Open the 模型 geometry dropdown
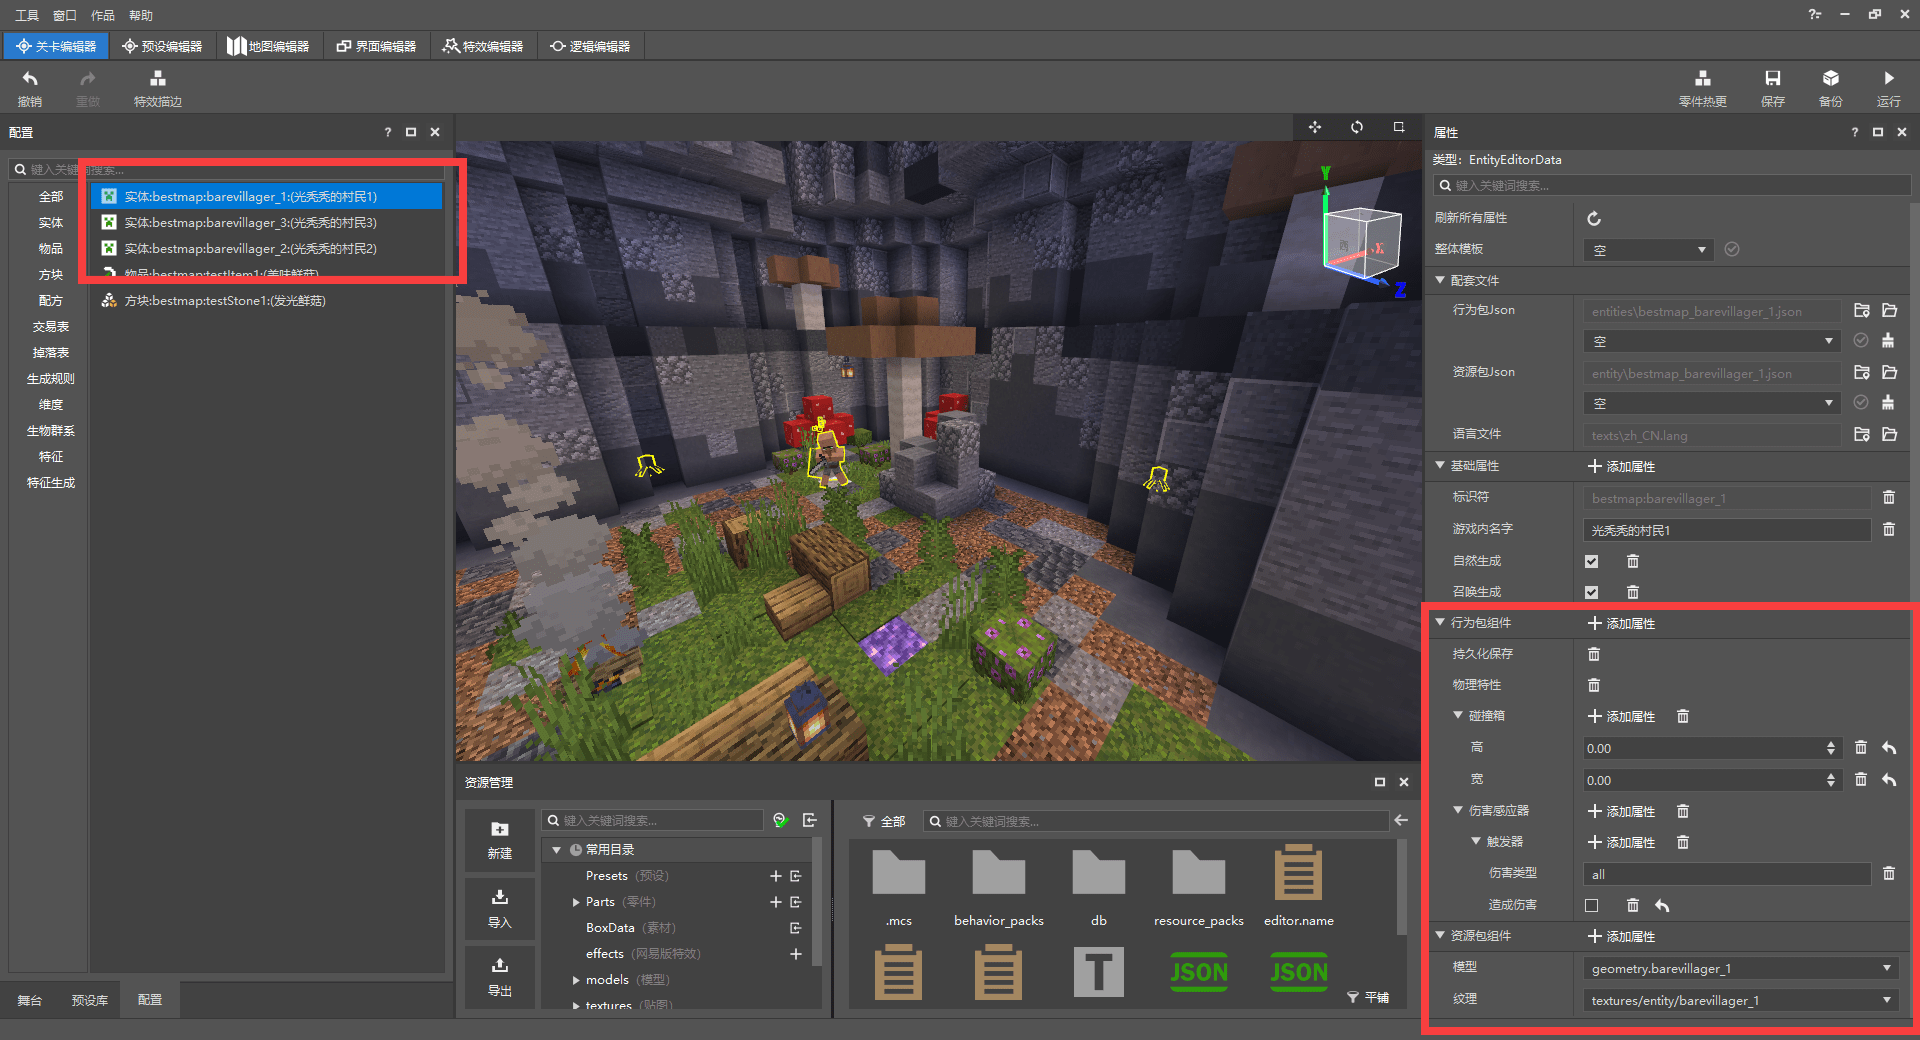This screenshot has height=1040, width=1920. 1740,968
